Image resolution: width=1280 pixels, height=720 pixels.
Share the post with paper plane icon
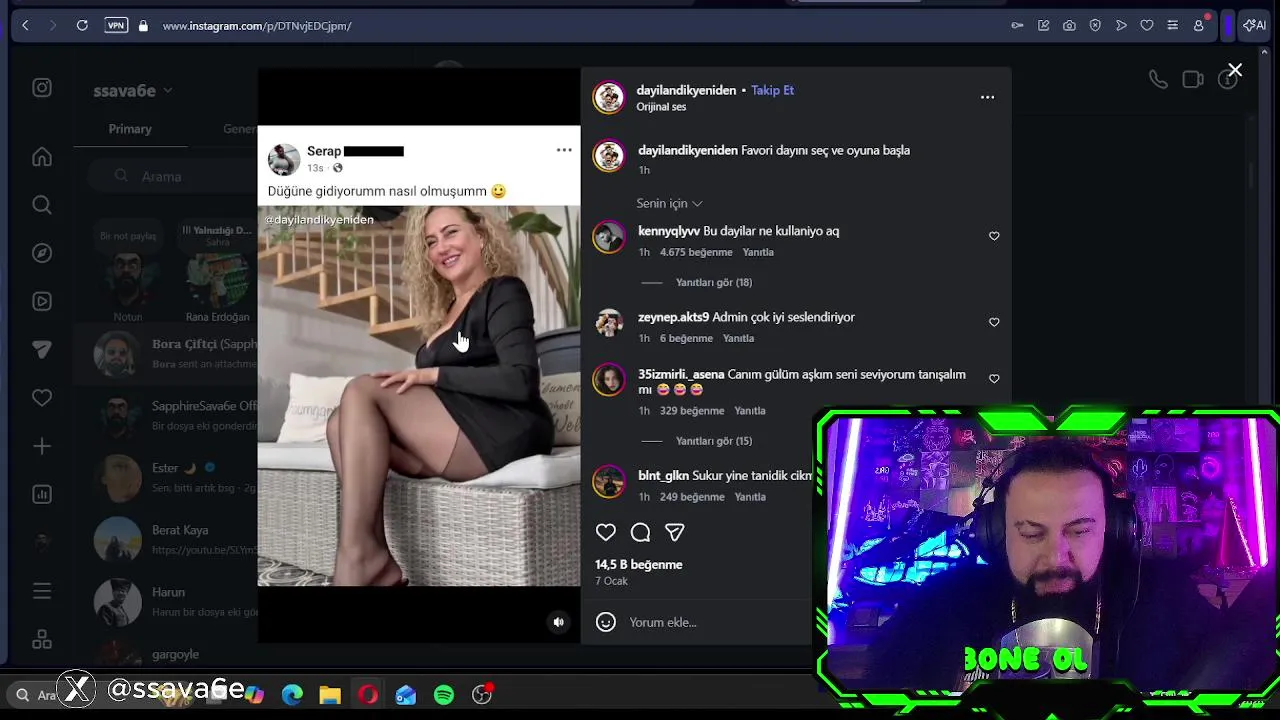[675, 532]
